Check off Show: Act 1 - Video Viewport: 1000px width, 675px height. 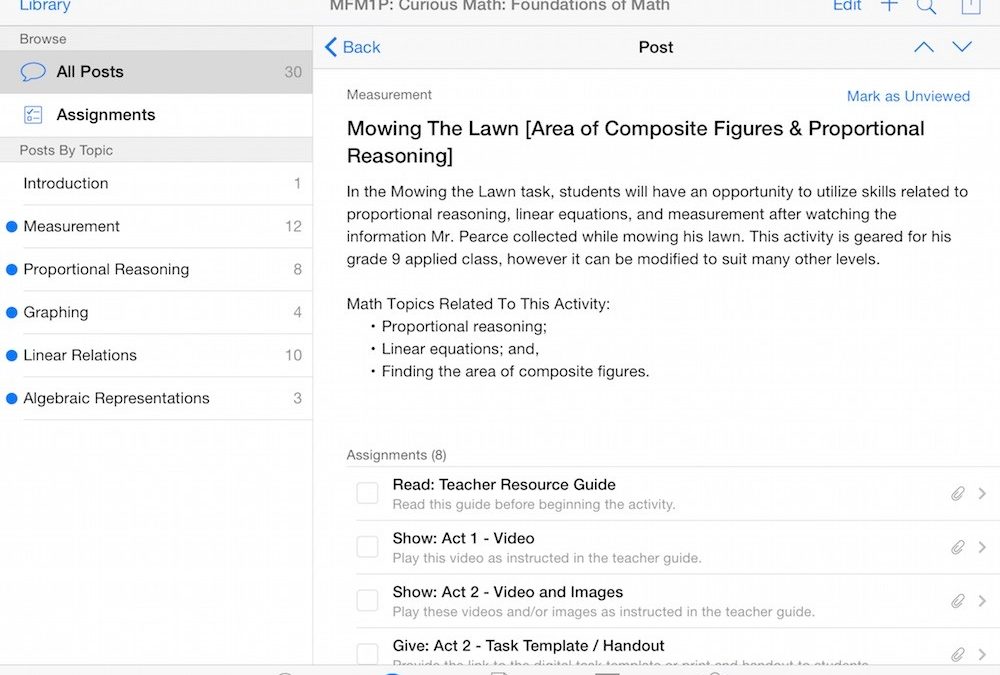(368, 547)
